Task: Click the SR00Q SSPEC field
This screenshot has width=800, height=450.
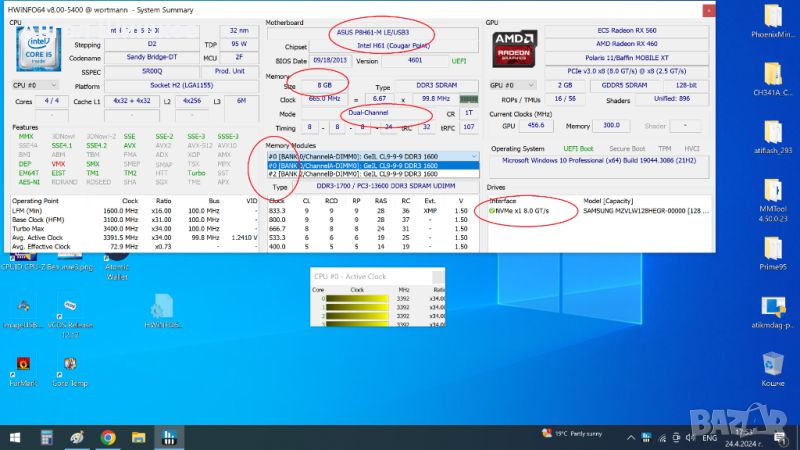Action: pyautogui.click(x=152, y=71)
